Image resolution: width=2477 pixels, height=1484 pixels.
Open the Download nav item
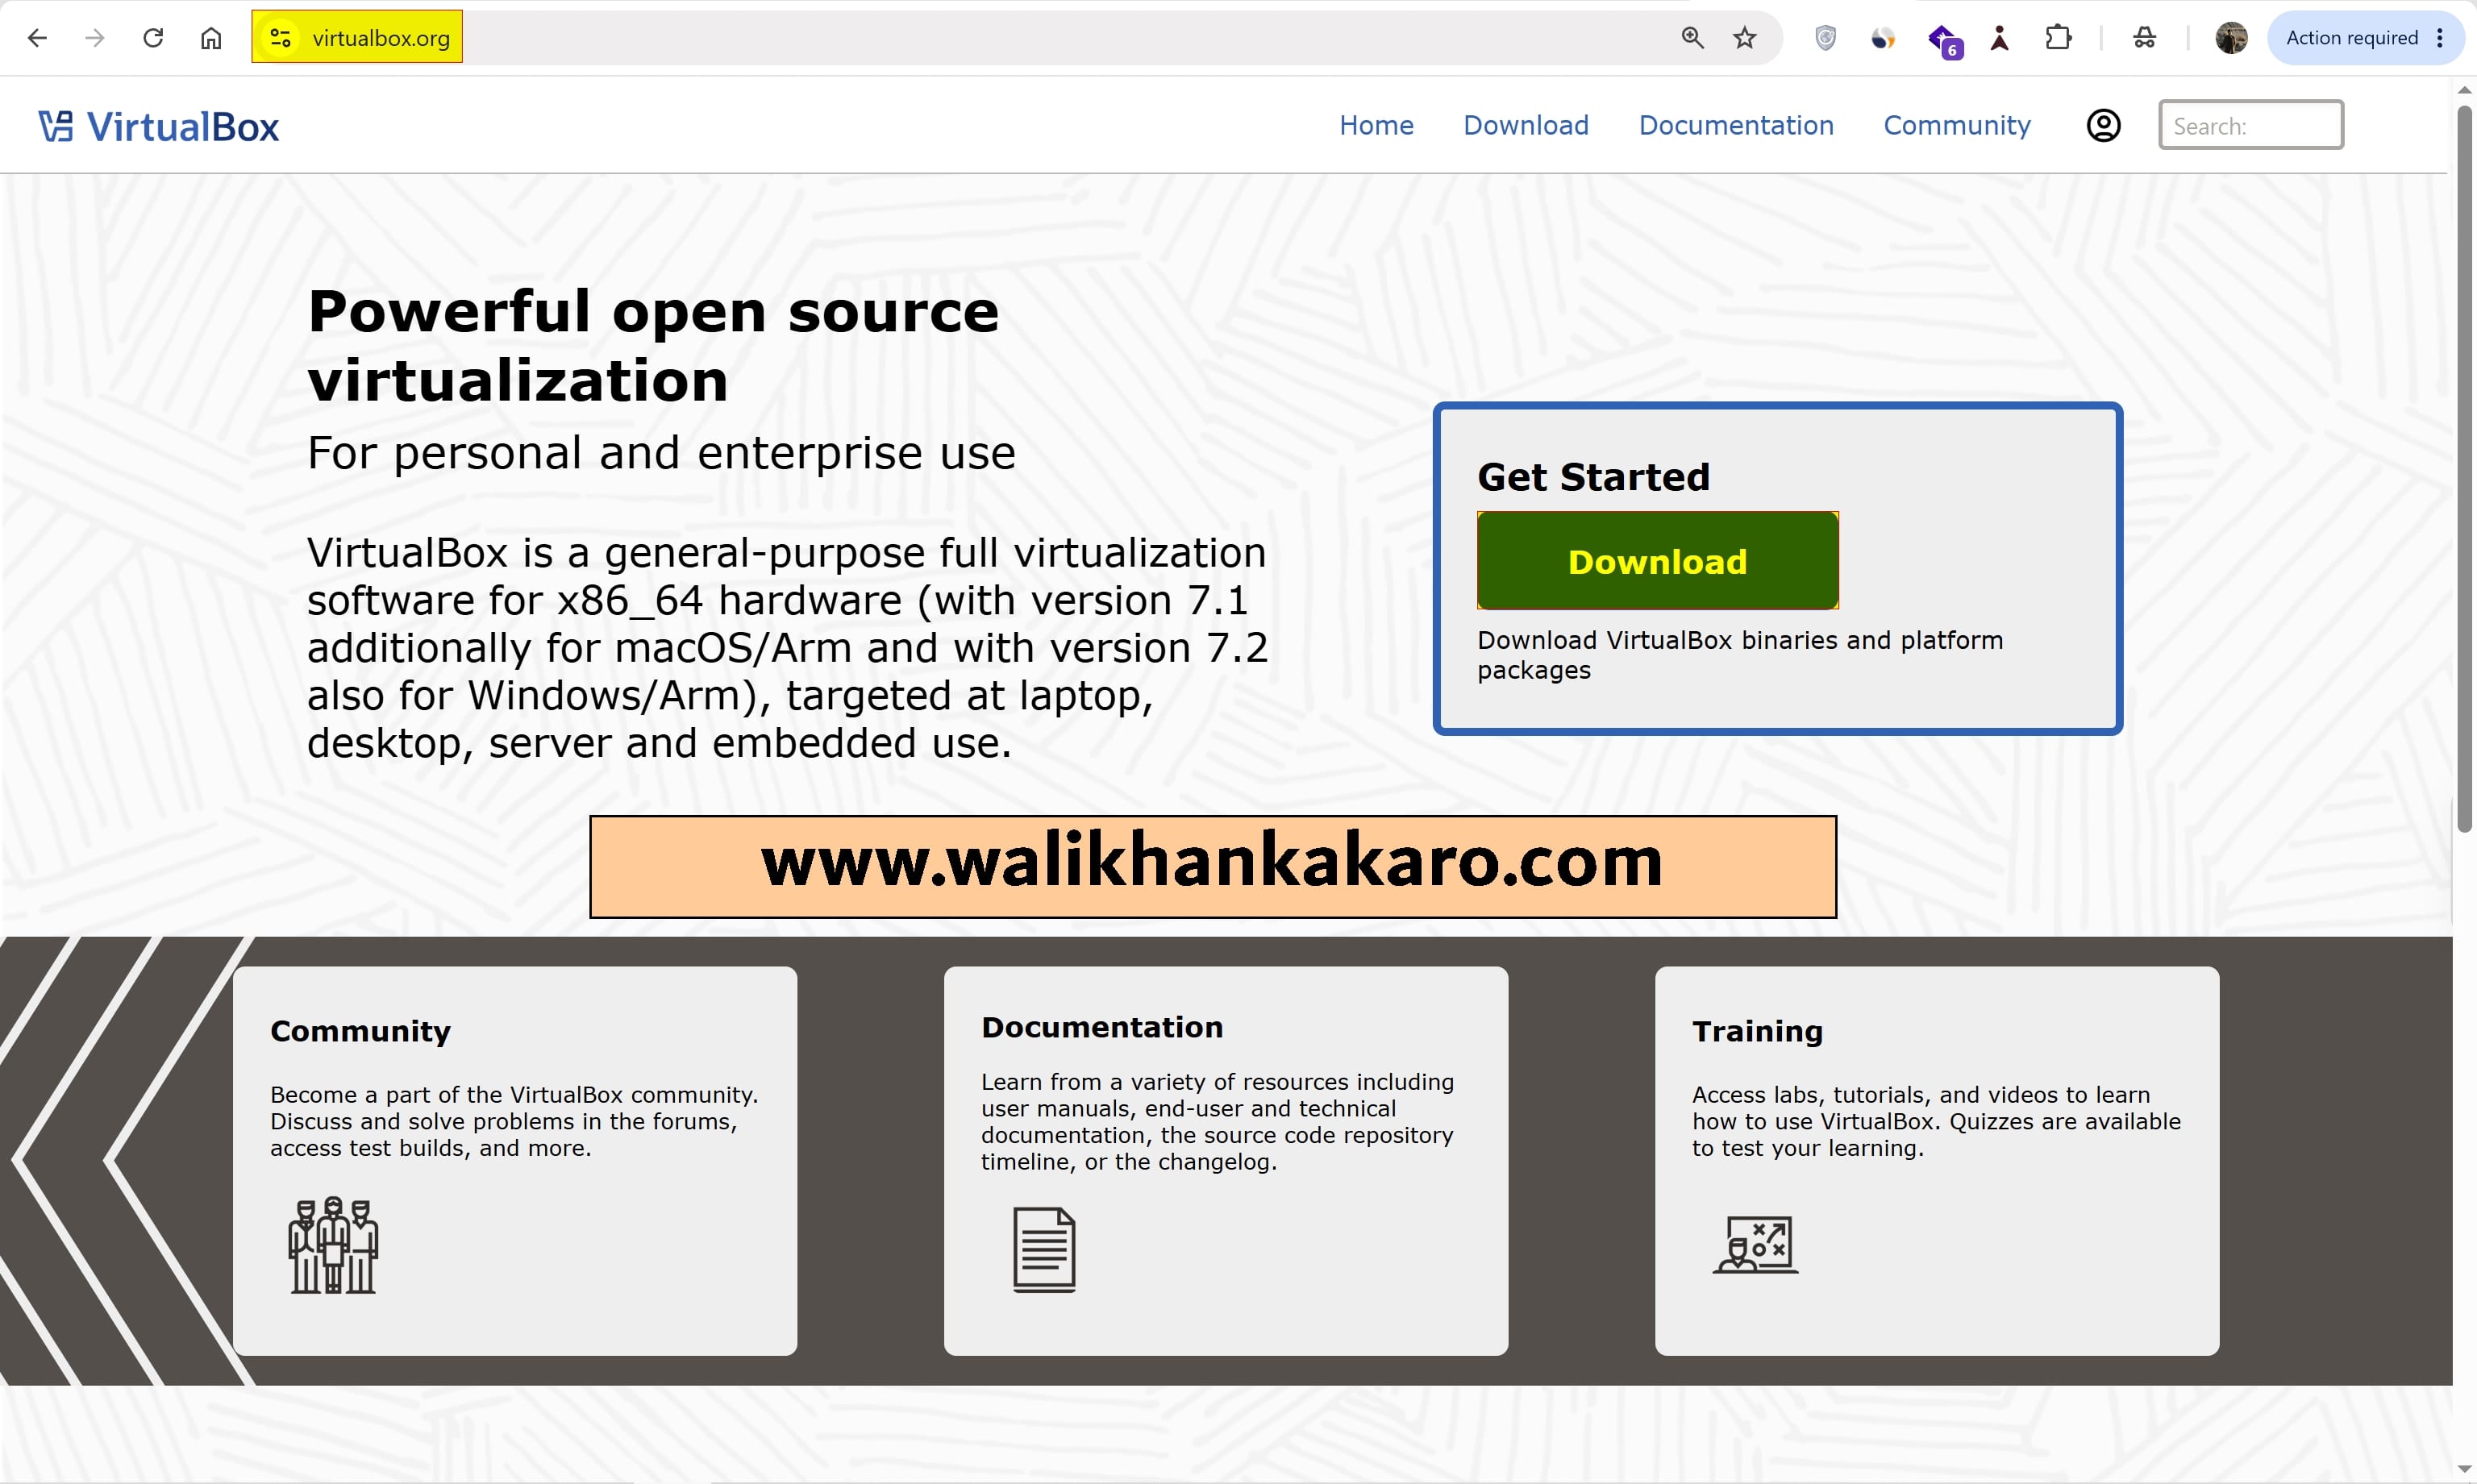point(1525,125)
